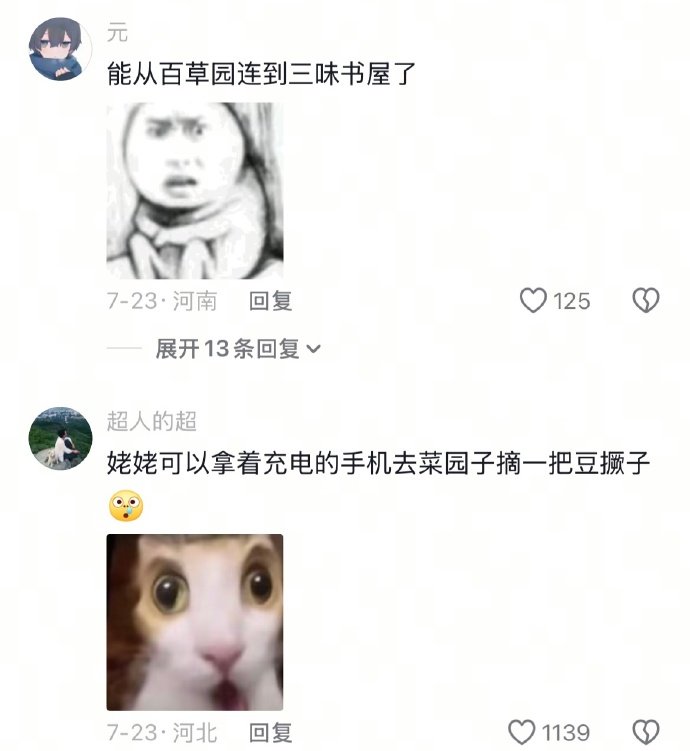Reply to the comment from 河北
The image size is (690, 751).
click(271, 733)
